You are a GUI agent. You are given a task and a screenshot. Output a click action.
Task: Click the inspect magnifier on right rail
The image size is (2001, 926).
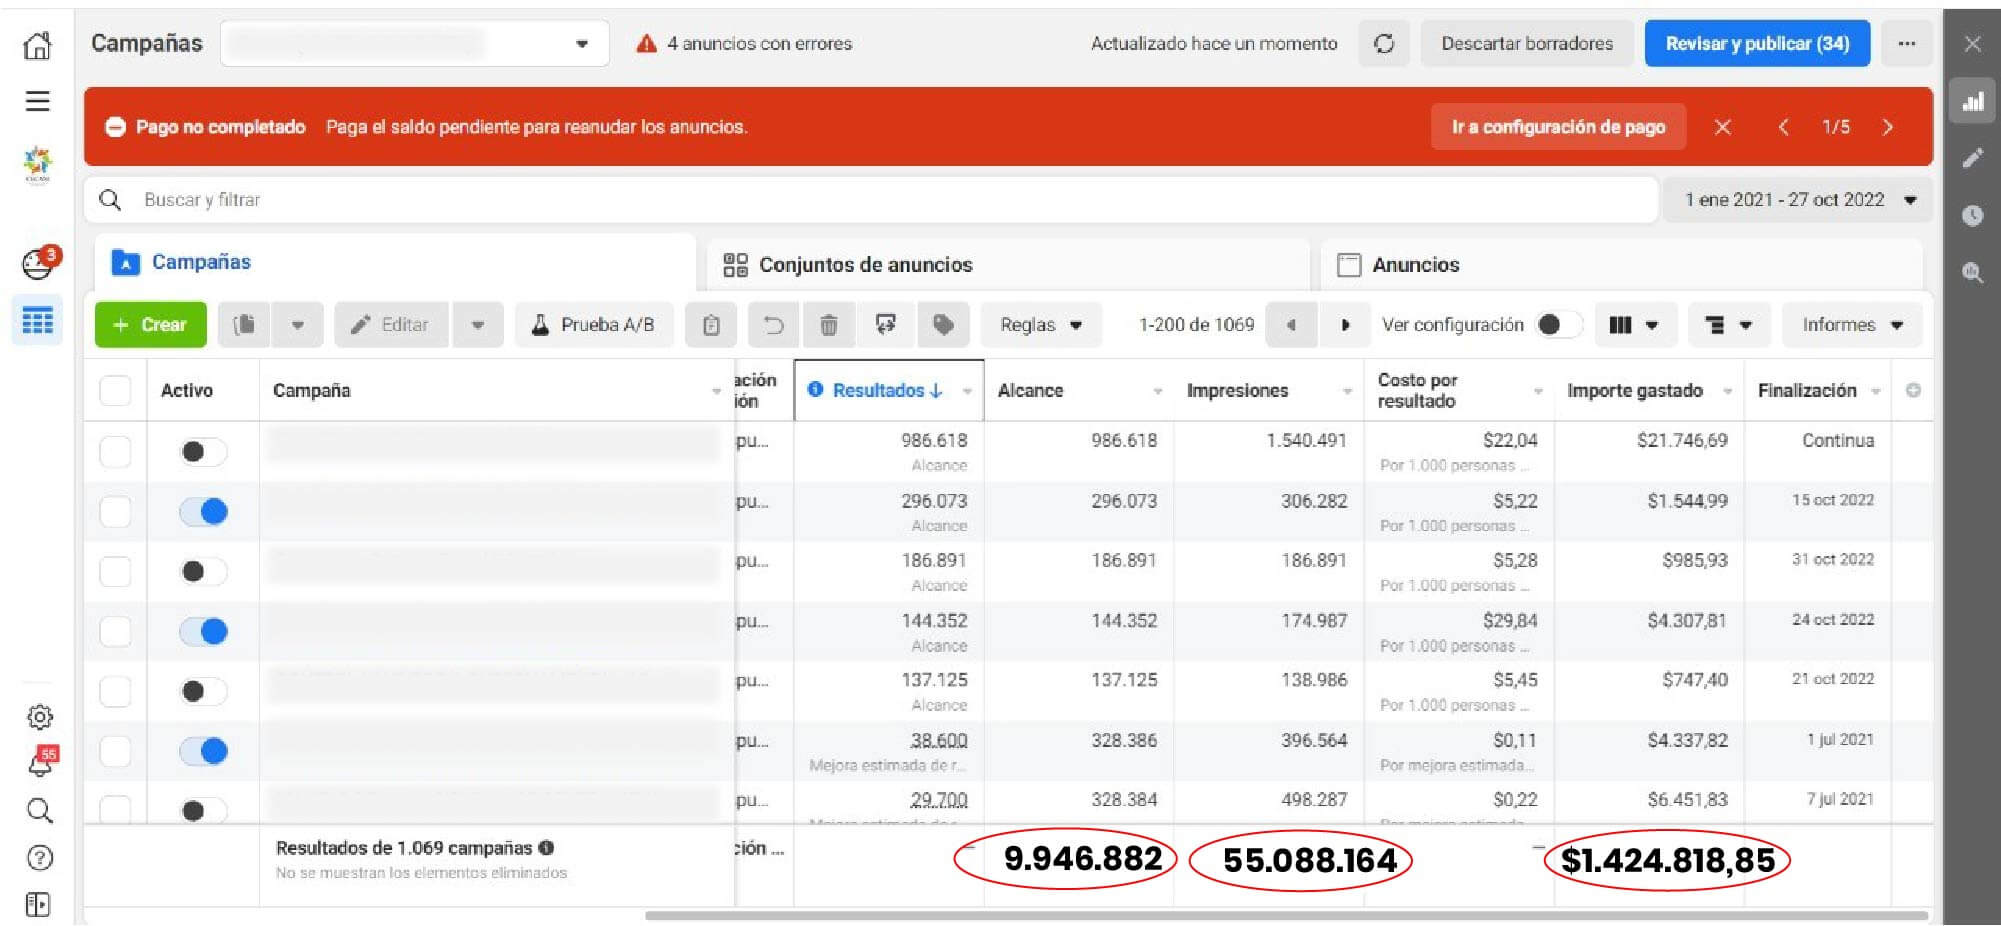[1972, 272]
